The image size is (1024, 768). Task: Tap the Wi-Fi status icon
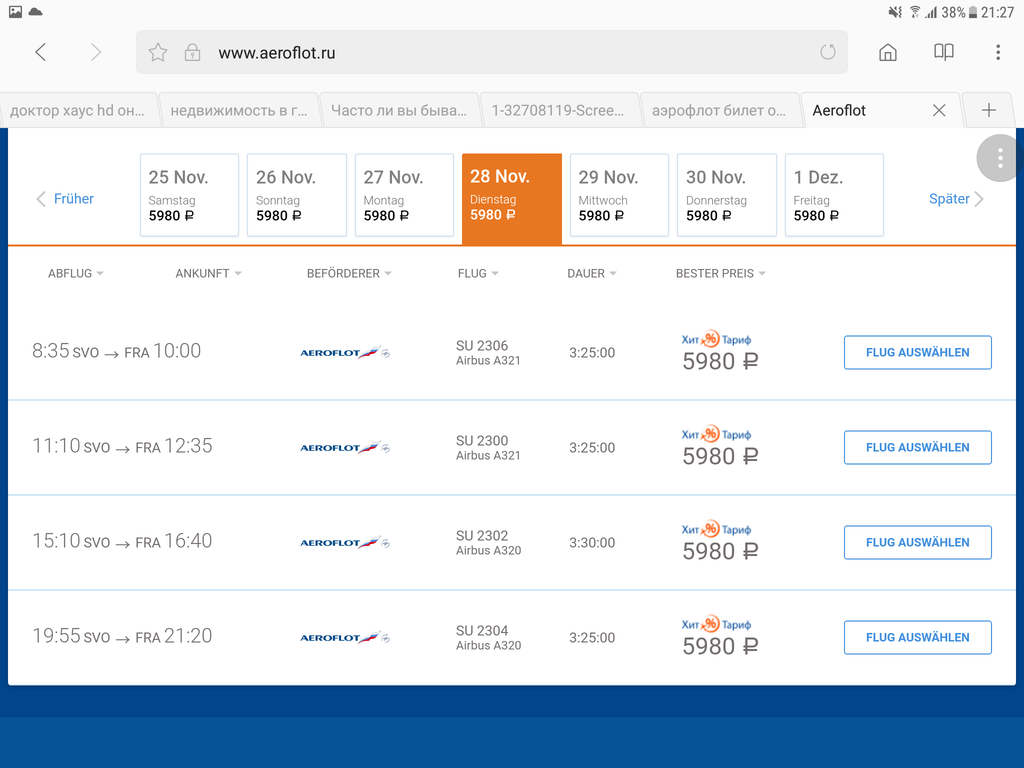915,12
